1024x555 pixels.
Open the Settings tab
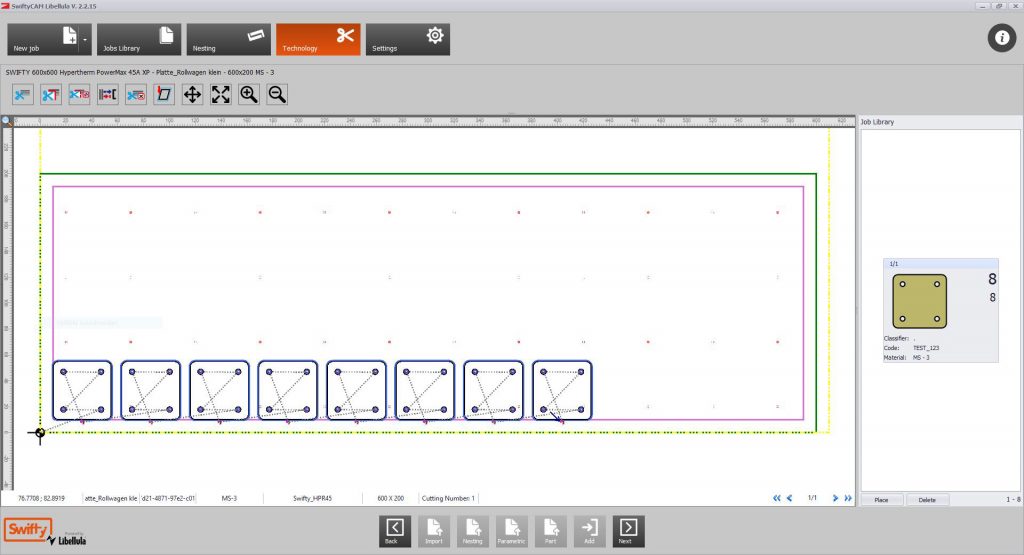(x=407, y=40)
